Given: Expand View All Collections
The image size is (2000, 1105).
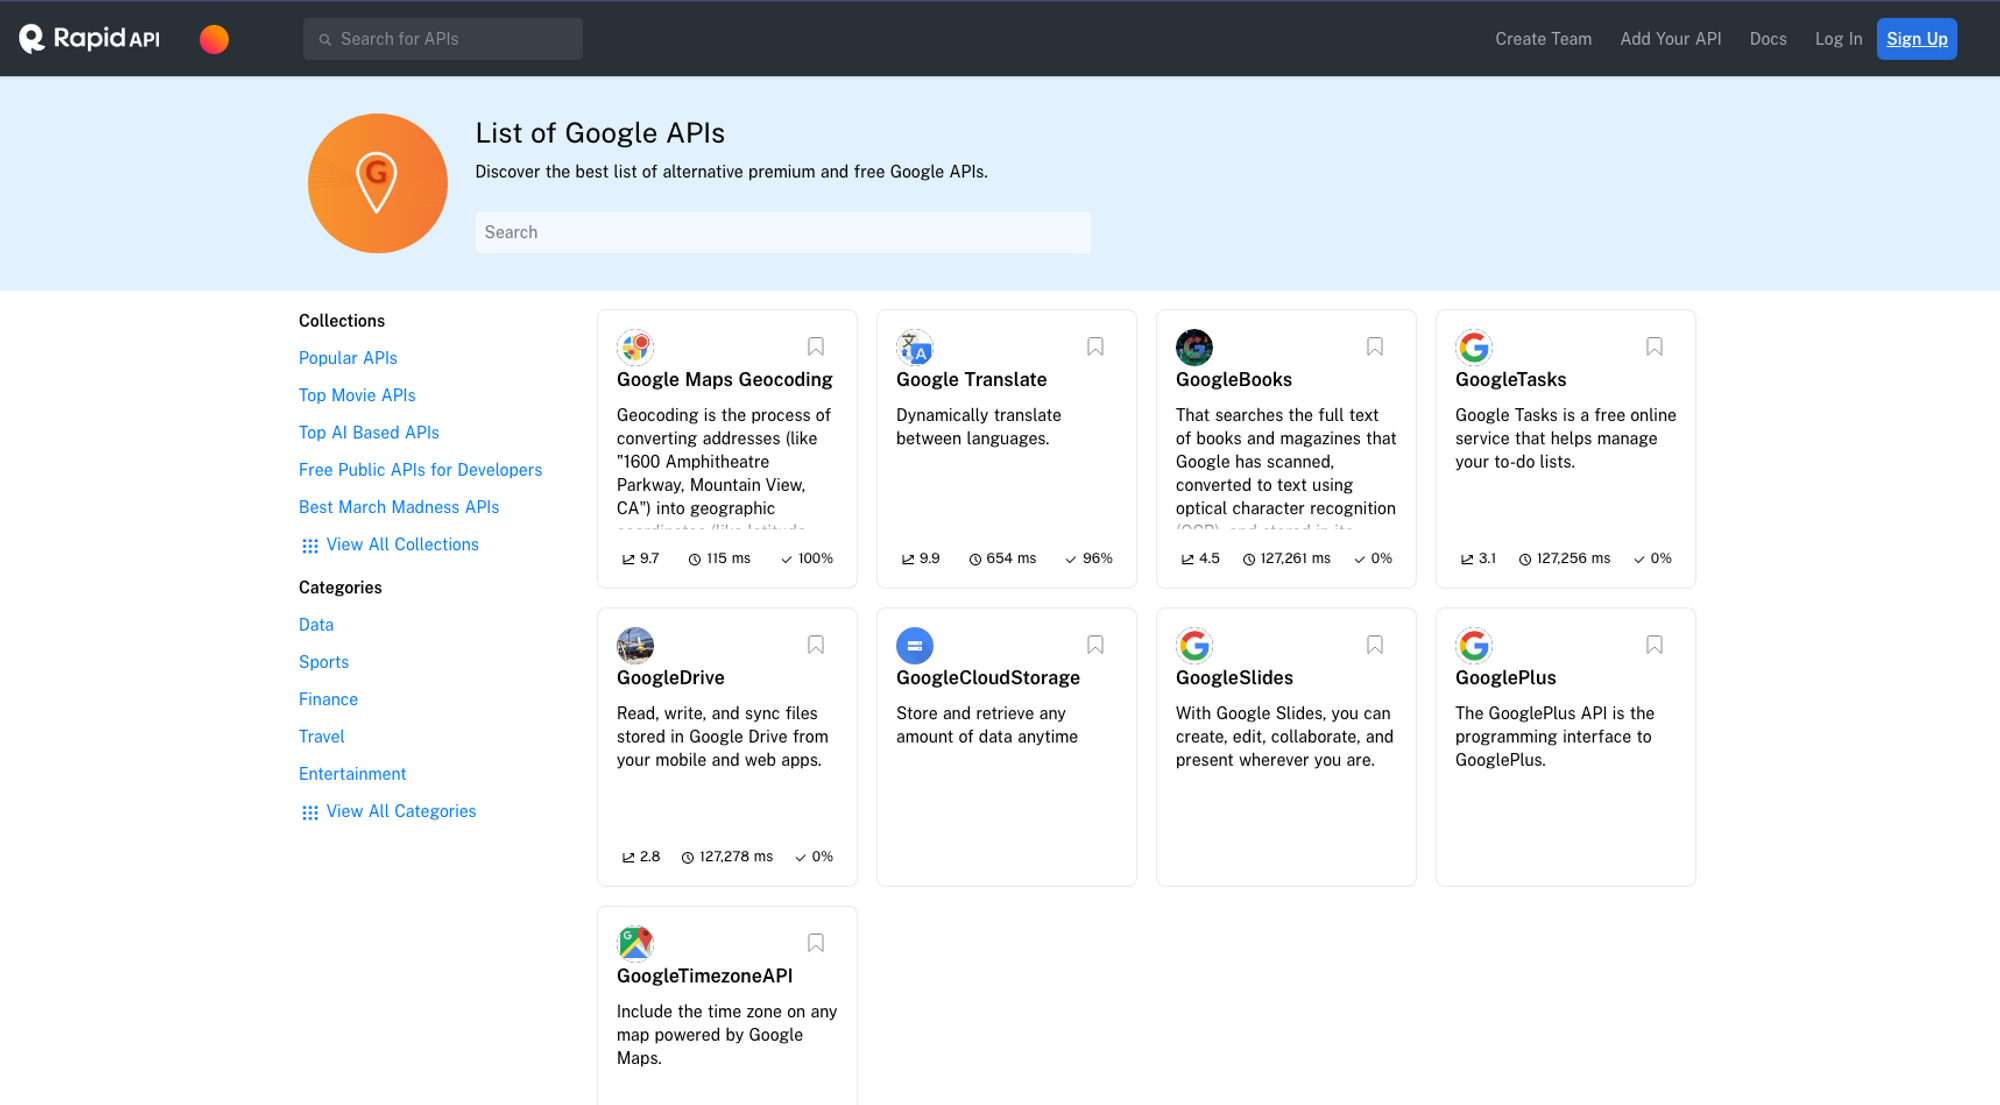Looking at the screenshot, I should point(401,544).
